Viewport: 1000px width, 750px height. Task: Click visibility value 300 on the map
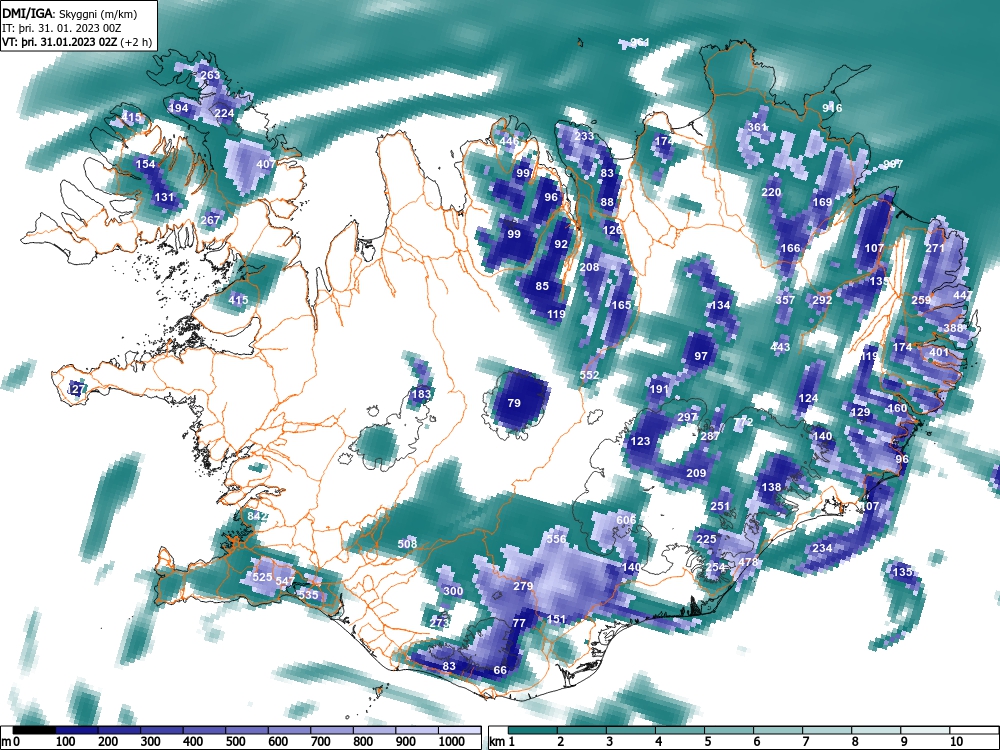(x=453, y=591)
